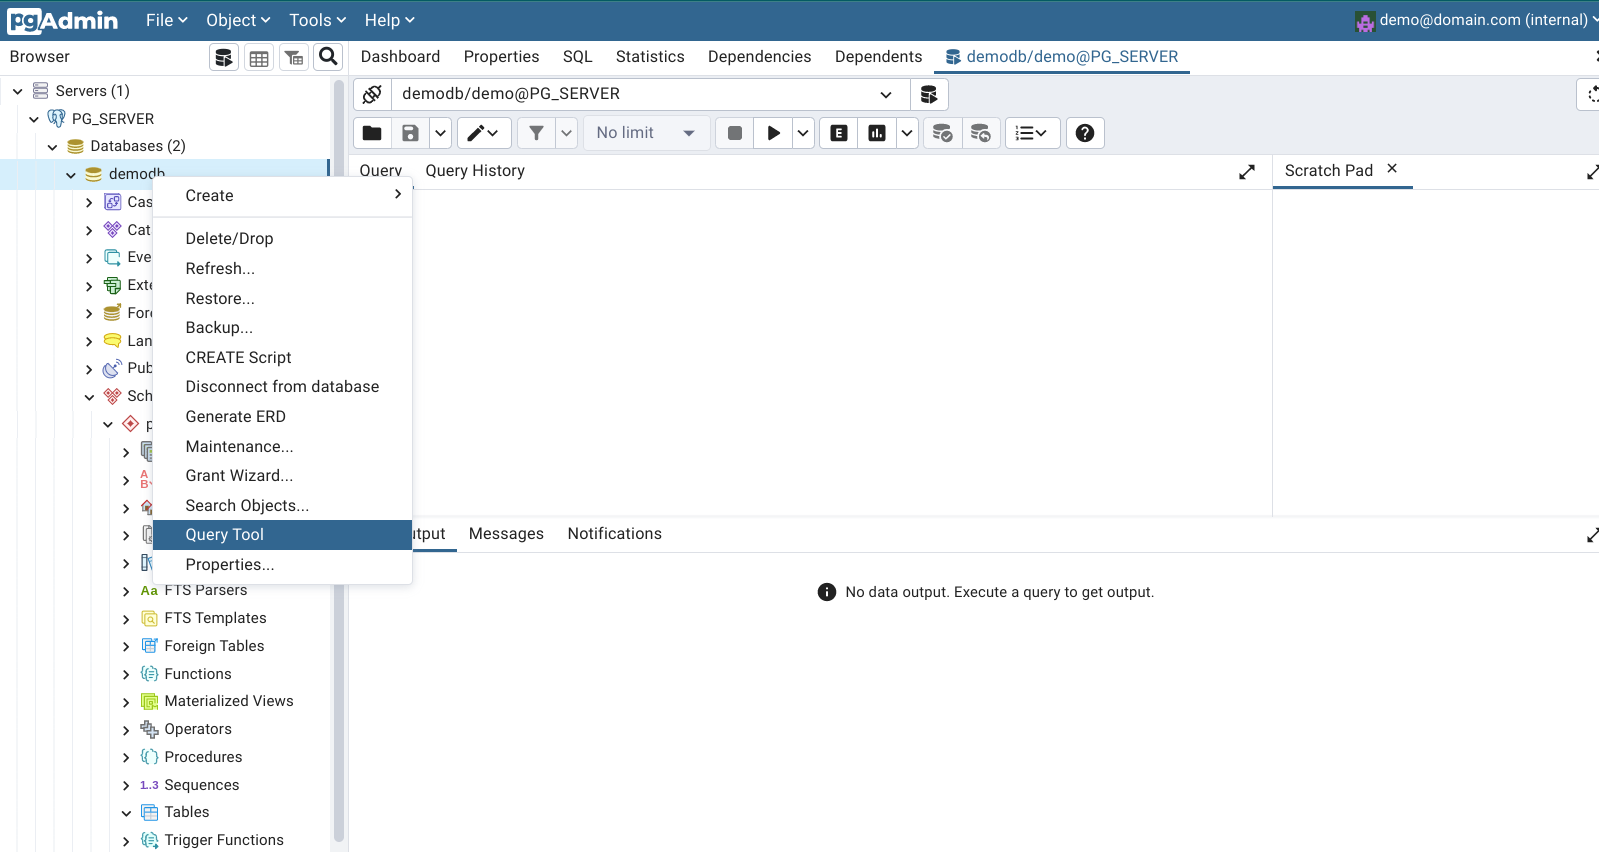Open the No limit rows dropdown

pyautogui.click(x=646, y=133)
